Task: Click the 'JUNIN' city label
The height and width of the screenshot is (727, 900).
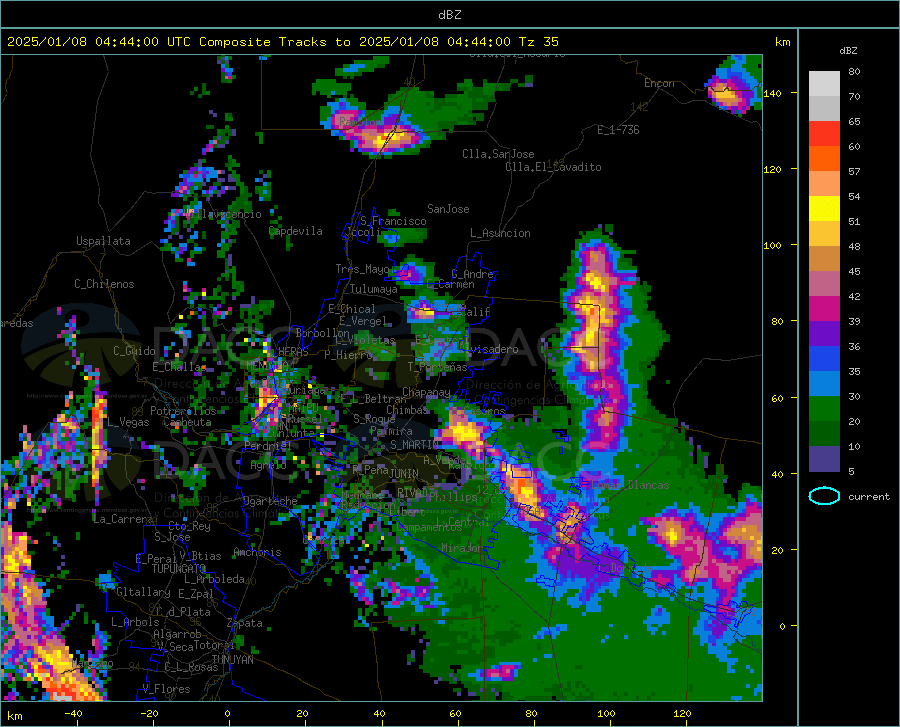Action: click(x=404, y=473)
